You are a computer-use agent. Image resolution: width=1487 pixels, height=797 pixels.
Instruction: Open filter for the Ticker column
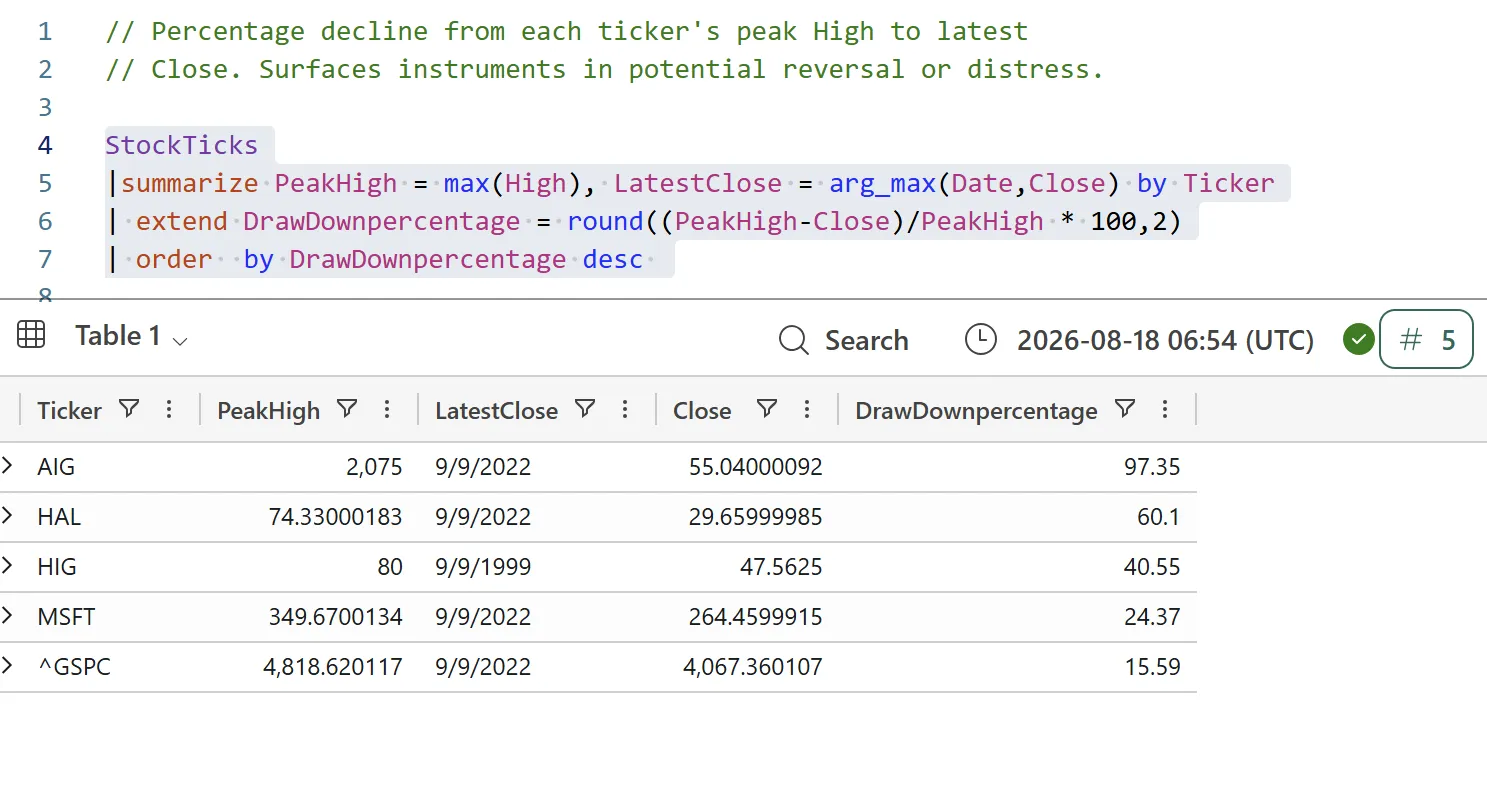129,409
